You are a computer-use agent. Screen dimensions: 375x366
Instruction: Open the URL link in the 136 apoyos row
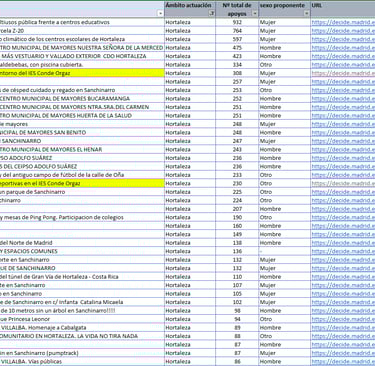point(343,251)
